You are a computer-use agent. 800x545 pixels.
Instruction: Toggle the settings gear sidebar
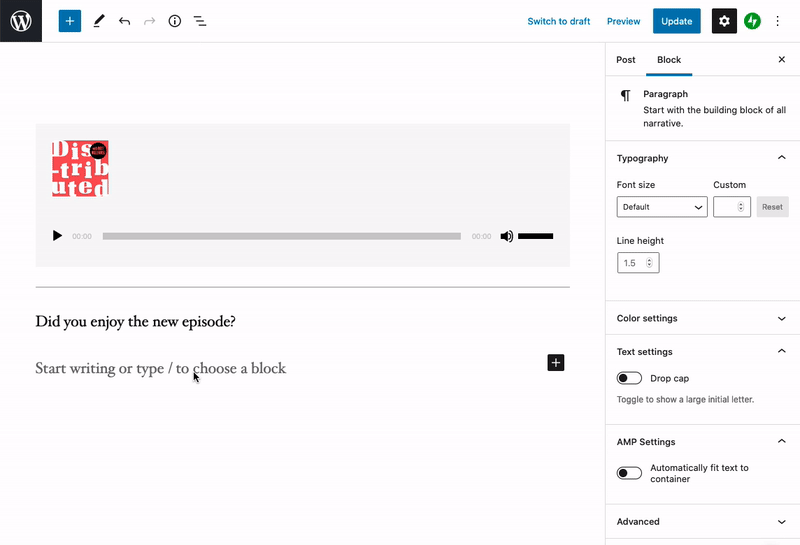coord(724,21)
